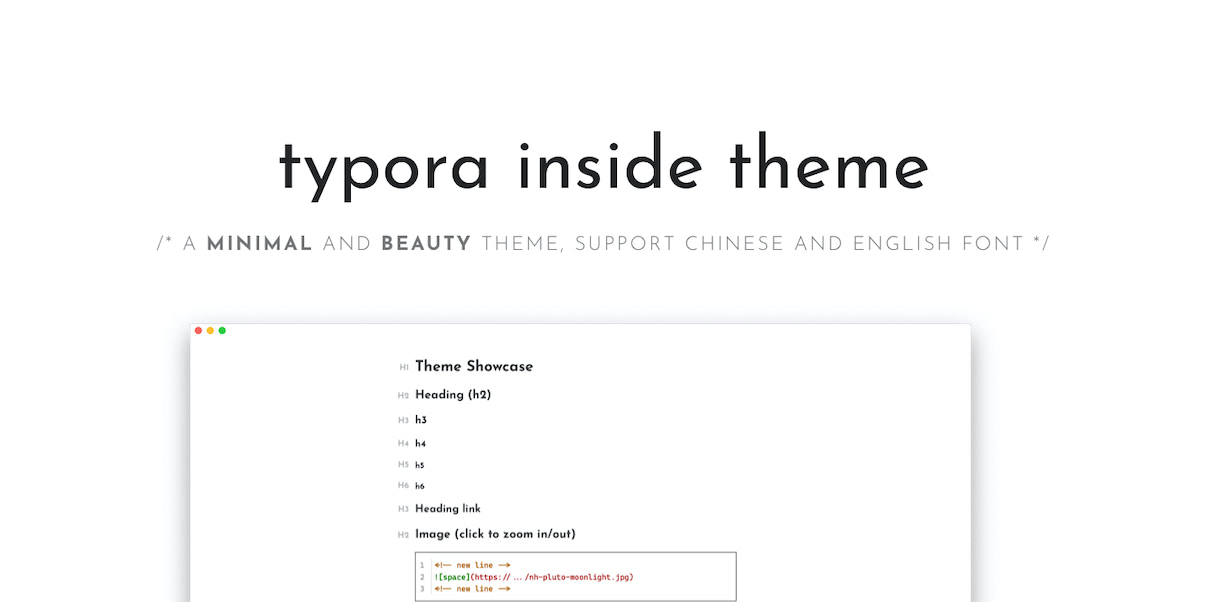
Task: Click the "typora inside theme" title
Action: pyautogui.click(x=603, y=166)
